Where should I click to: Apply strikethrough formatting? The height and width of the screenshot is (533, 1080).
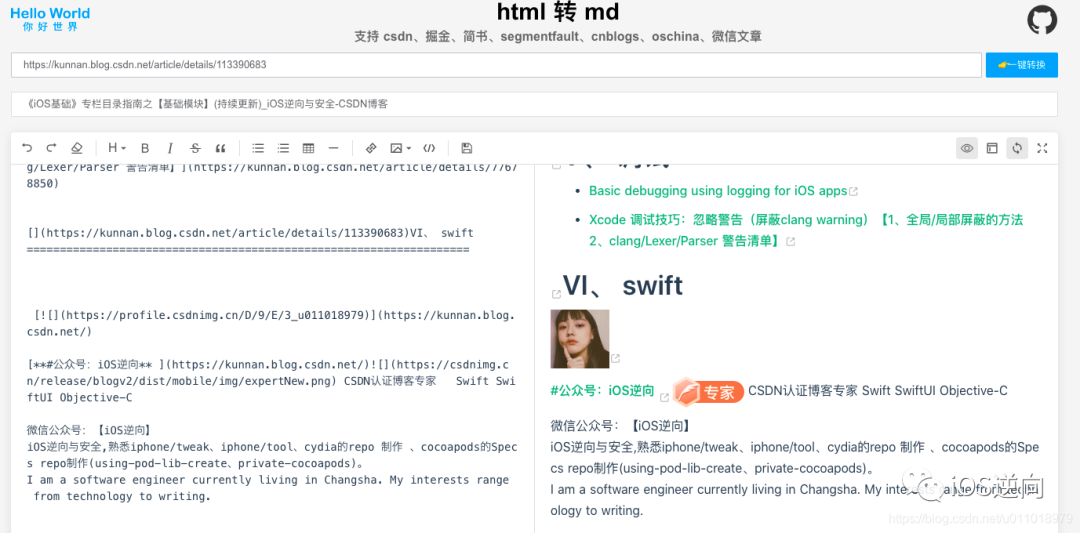coord(196,147)
